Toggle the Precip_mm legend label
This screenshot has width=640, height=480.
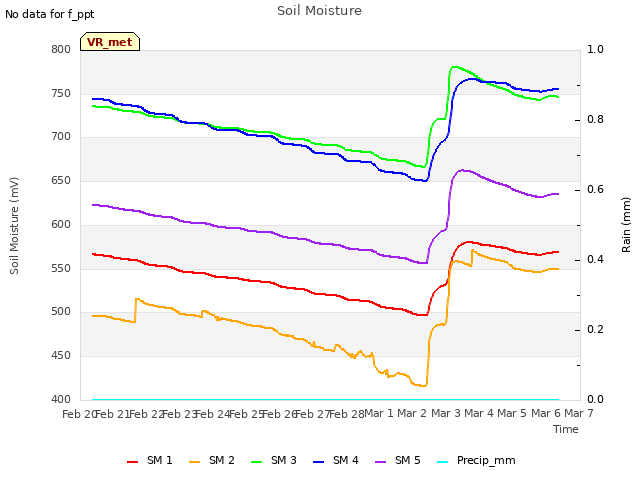(x=486, y=461)
